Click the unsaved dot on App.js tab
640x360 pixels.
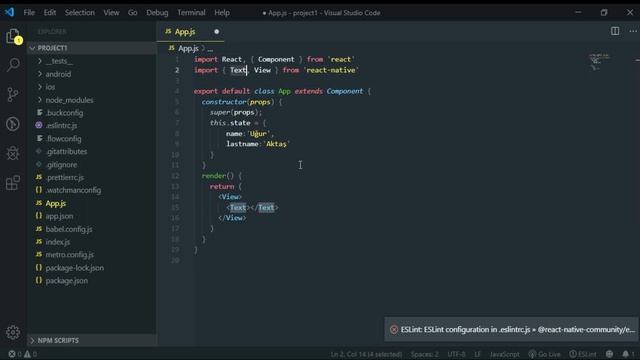[x=216, y=31]
